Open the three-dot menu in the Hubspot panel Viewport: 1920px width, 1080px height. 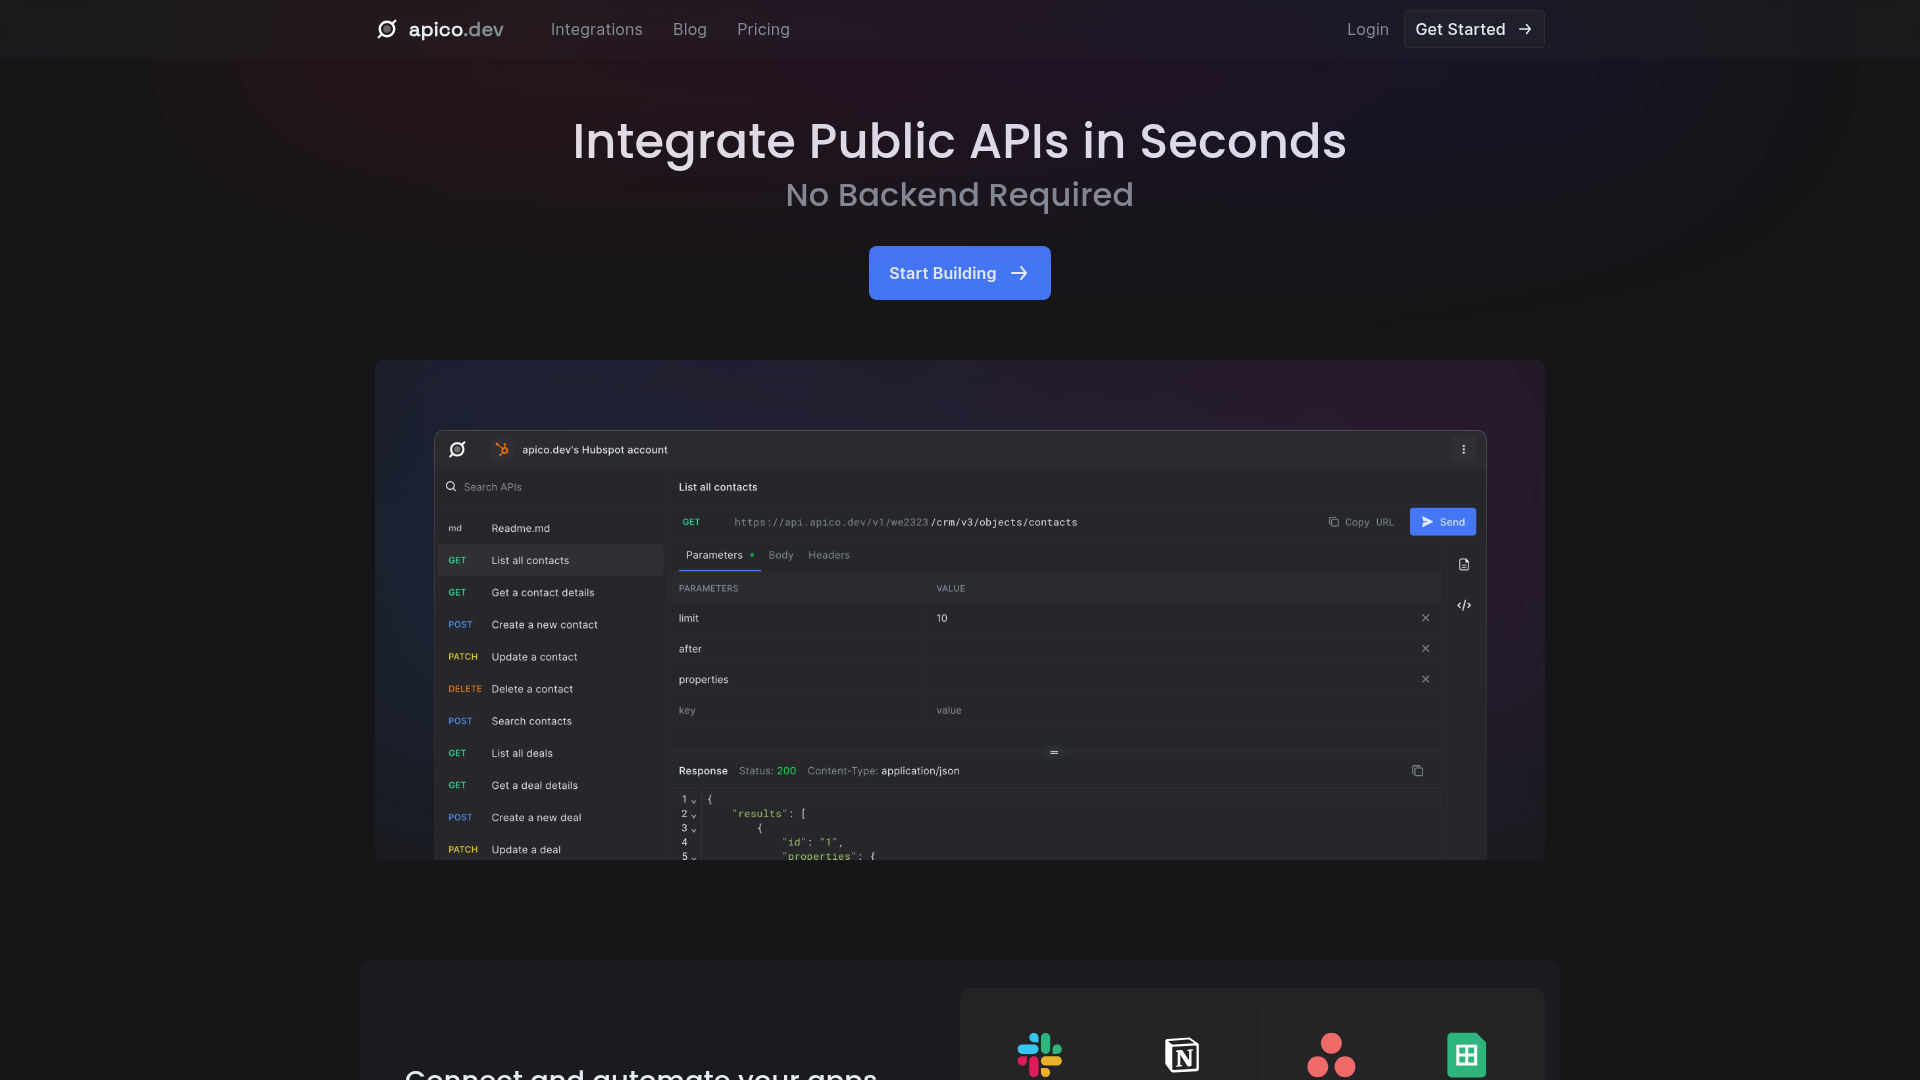[x=1463, y=450]
